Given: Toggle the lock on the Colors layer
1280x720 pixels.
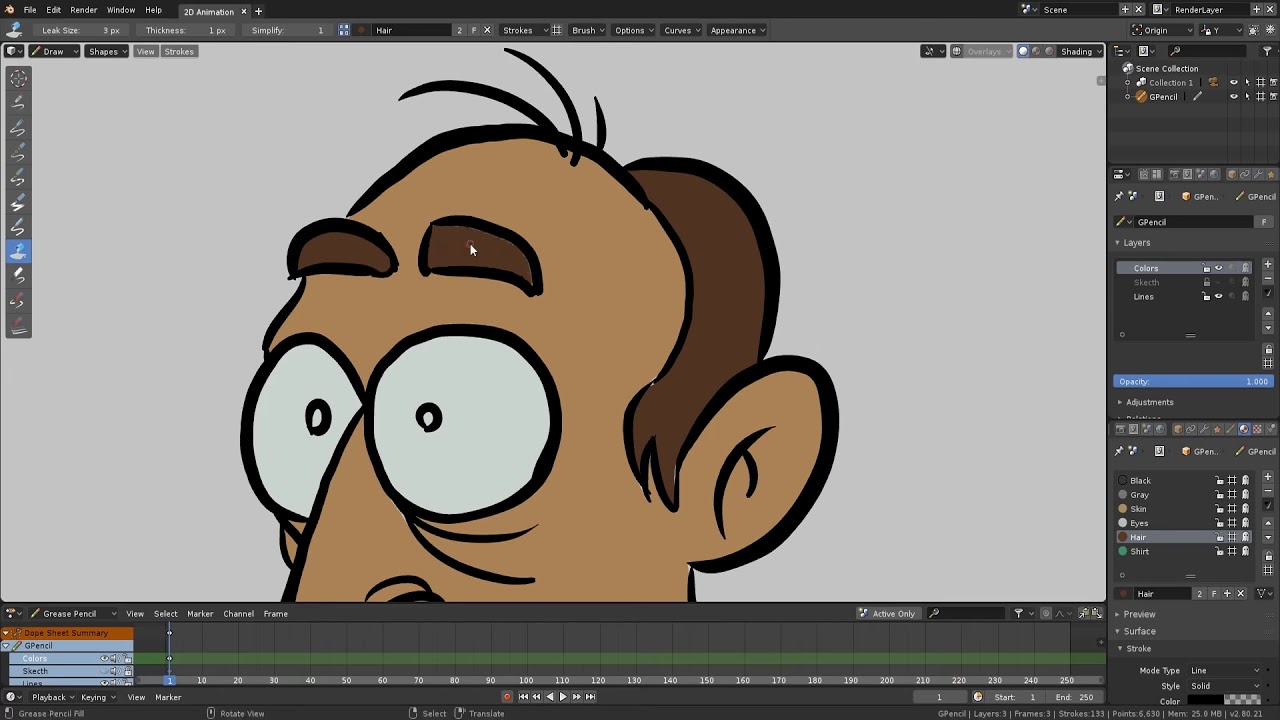Looking at the screenshot, I should tap(1206, 268).
